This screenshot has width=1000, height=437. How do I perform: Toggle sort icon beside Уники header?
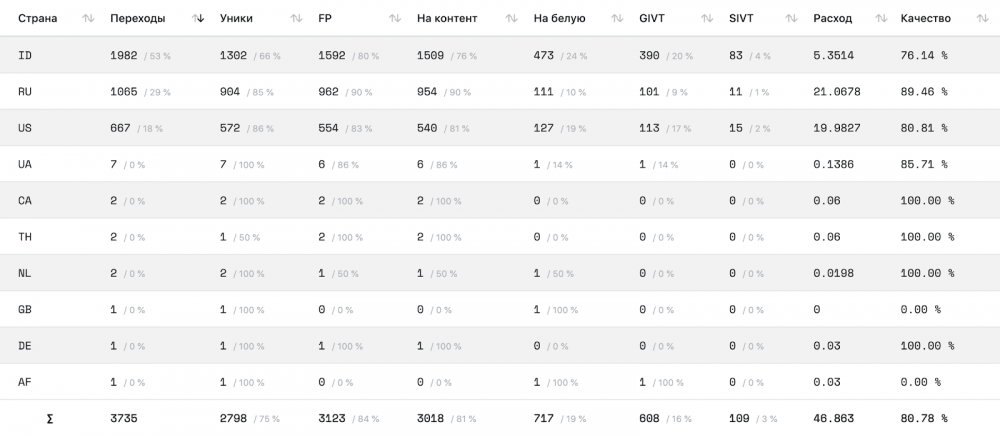coord(297,19)
